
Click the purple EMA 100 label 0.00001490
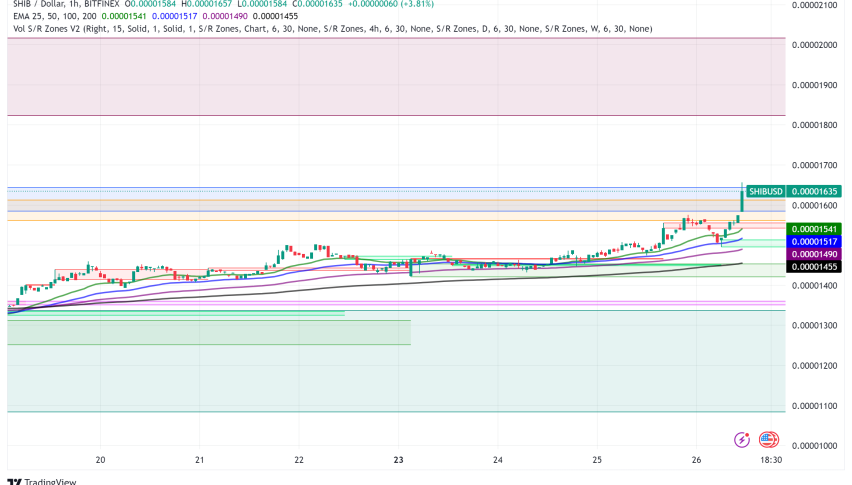click(x=814, y=254)
